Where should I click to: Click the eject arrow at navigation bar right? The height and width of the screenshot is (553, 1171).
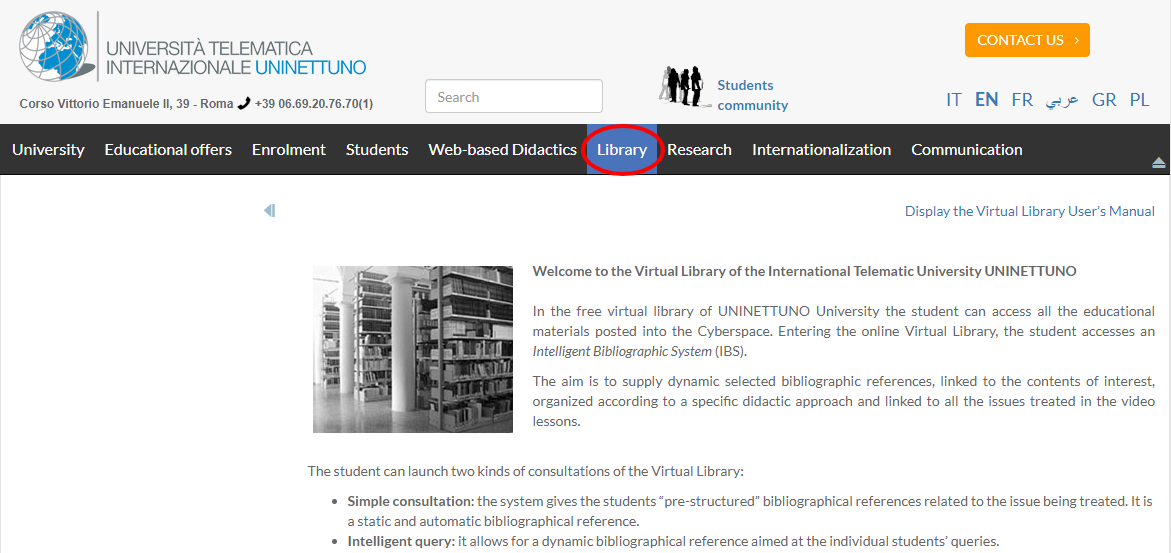pos(1159,162)
